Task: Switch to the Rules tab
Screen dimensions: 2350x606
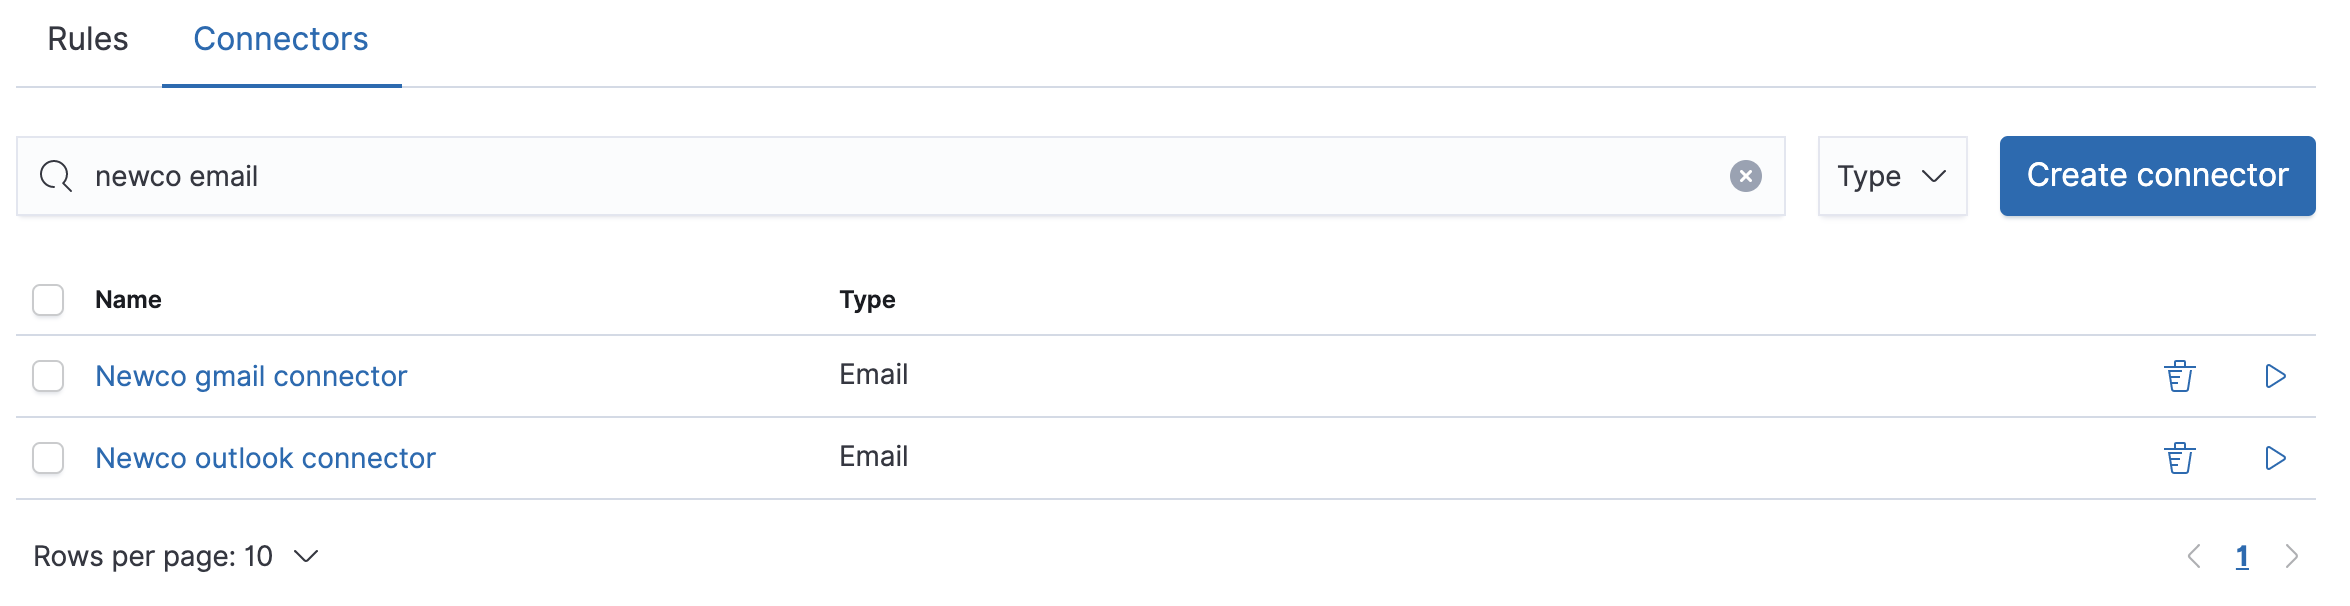Action: [88, 40]
